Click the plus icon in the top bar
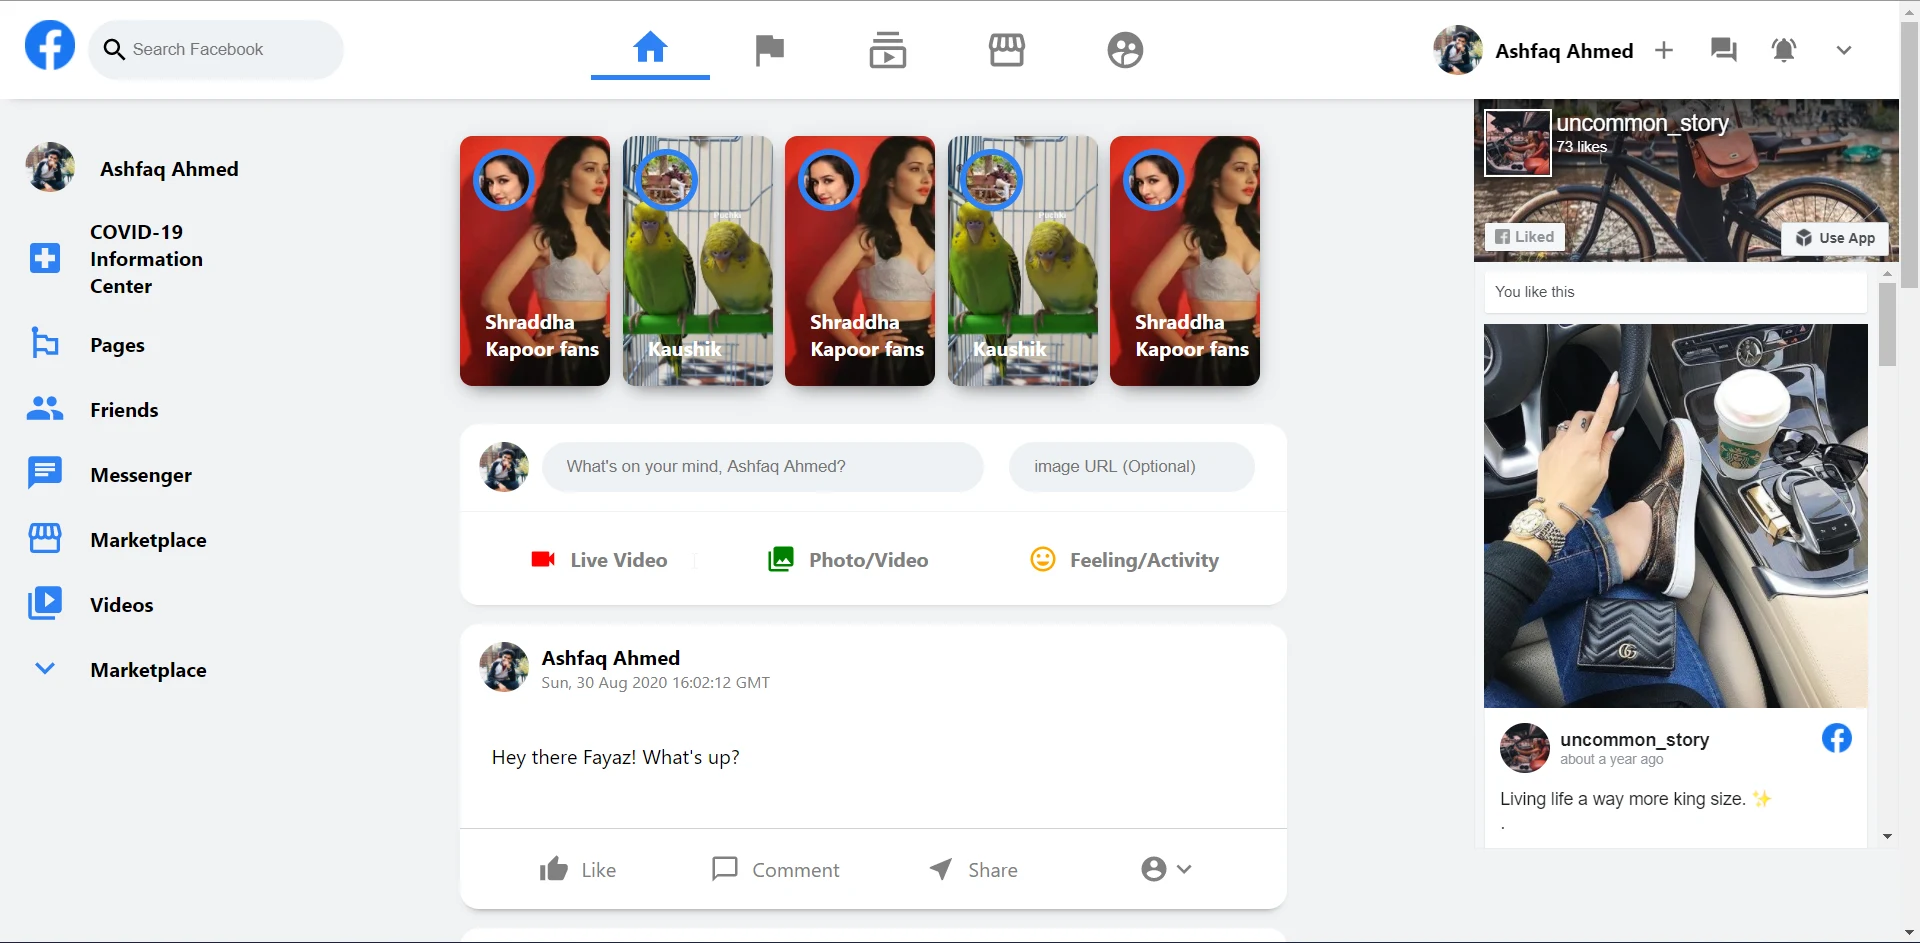The height and width of the screenshot is (943, 1920). [x=1664, y=50]
